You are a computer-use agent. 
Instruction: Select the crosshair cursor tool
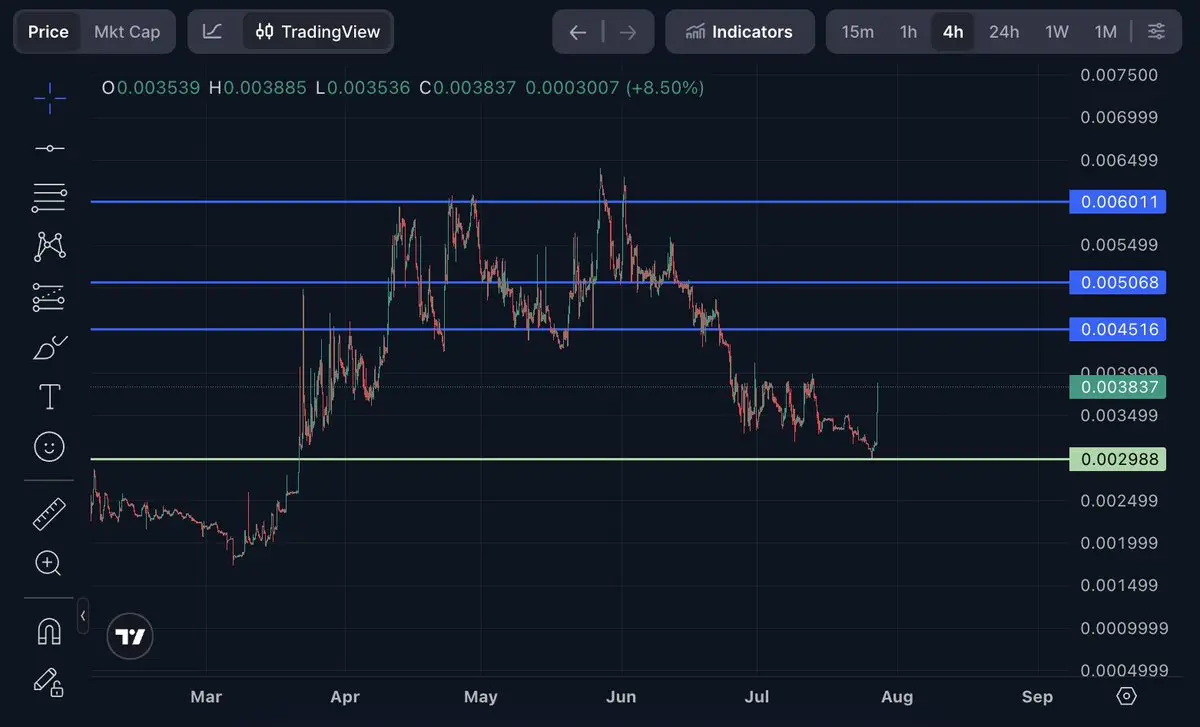point(49,97)
